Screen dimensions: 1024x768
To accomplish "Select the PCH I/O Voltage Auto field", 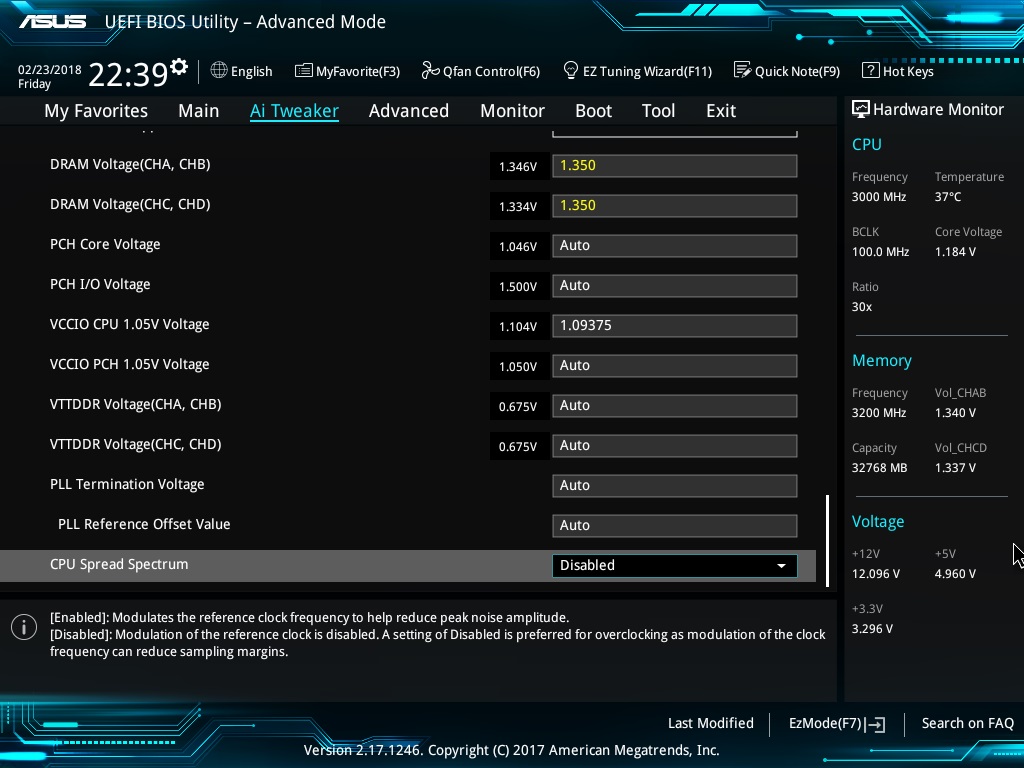I will point(675,285).
